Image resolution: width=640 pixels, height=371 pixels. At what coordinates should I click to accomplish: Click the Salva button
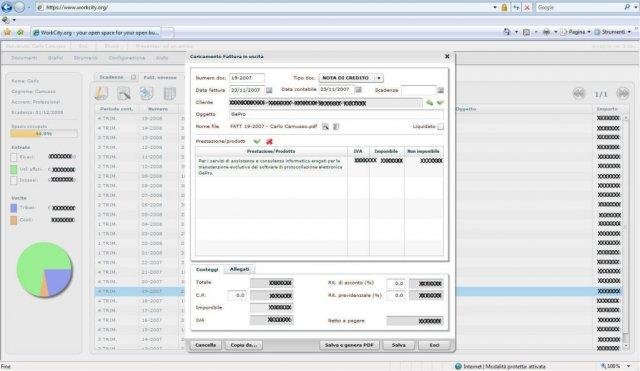pyautogui.click(x=399, y=345)
